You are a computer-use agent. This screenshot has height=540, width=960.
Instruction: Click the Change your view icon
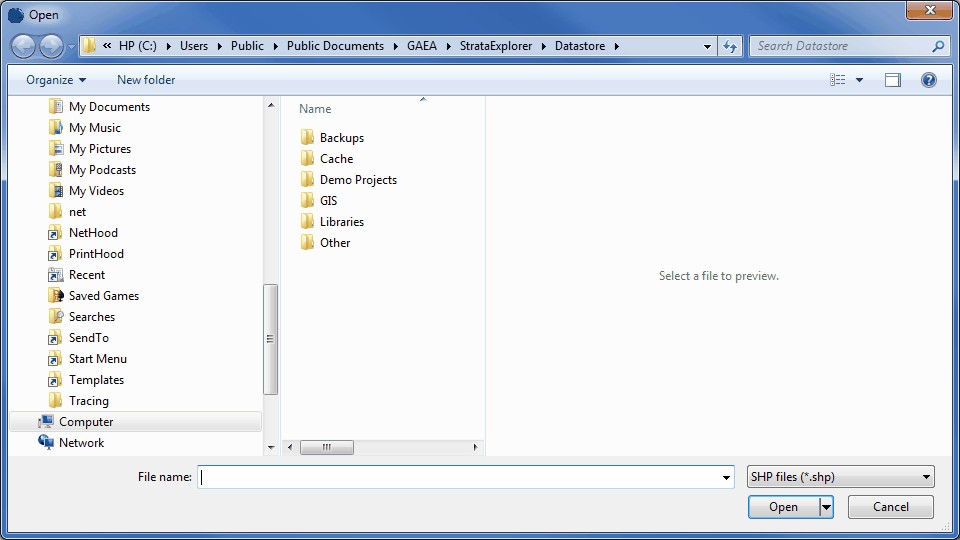[x=838, y=80]
